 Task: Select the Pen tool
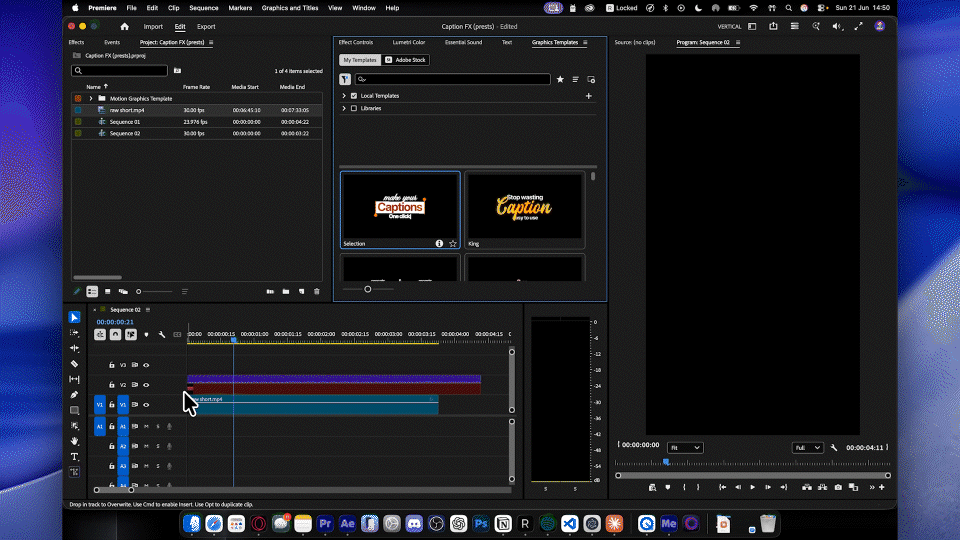74,394
